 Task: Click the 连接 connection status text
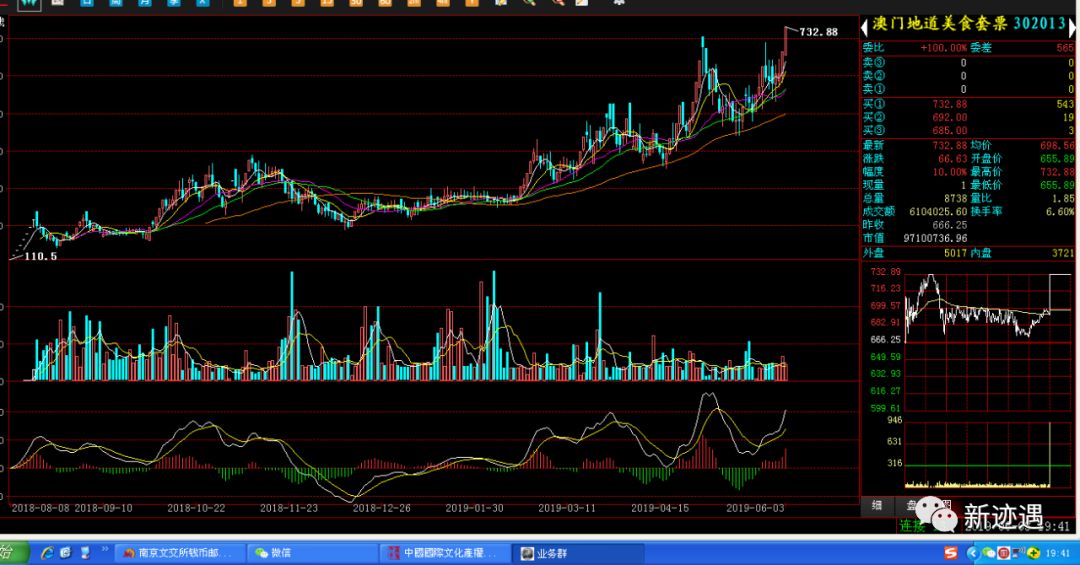point(912,526)
